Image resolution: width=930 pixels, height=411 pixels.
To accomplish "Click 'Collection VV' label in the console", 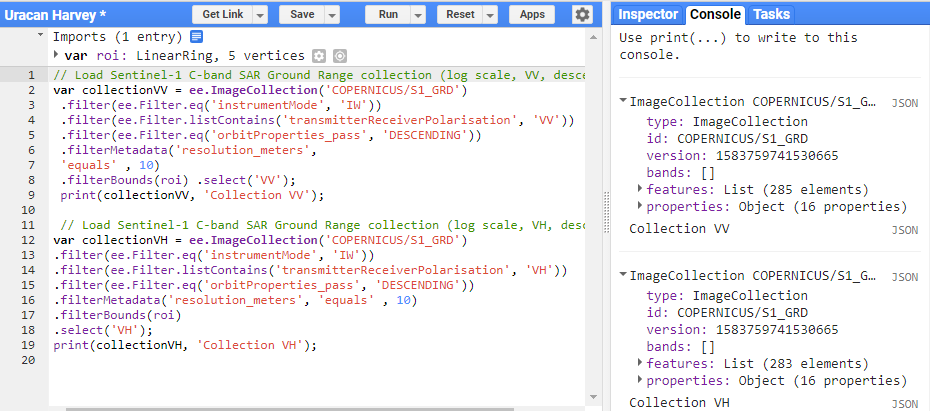I will click(x=679, y=228).
